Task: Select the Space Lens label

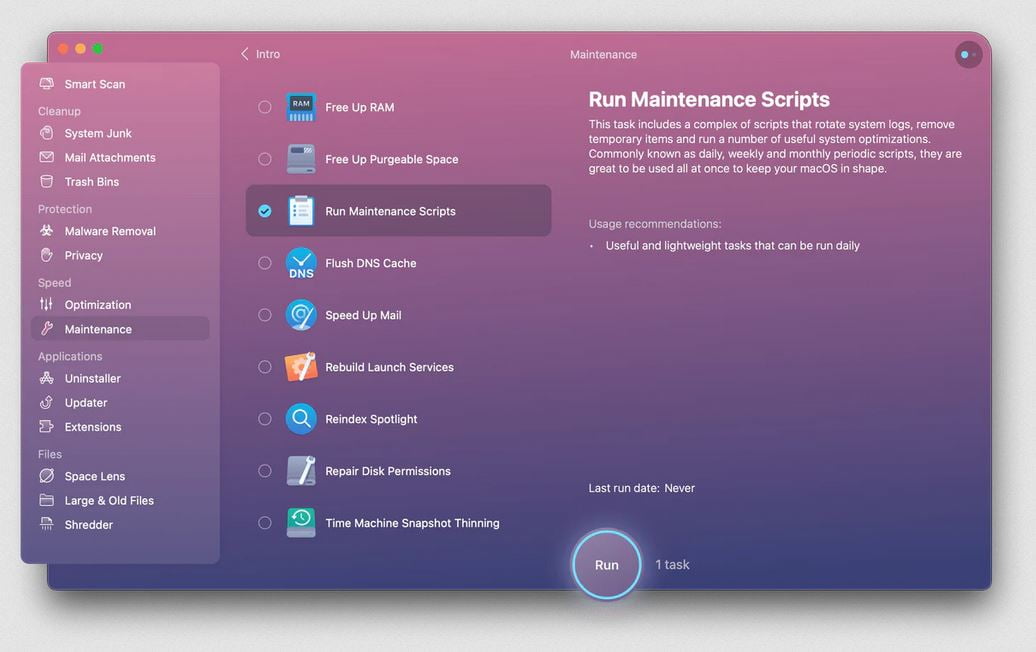Action: [x=94, y=476]
